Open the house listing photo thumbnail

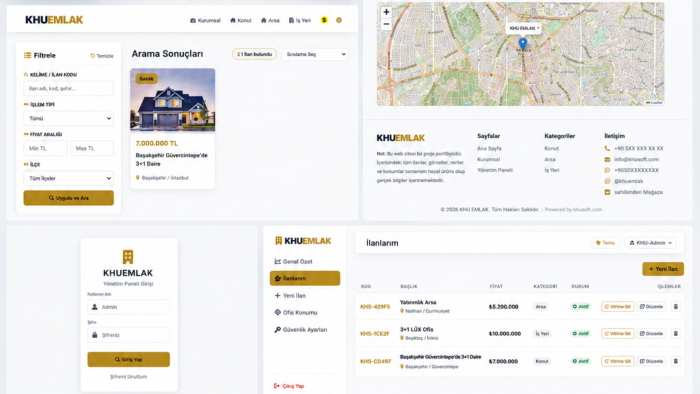tap(173, 100)
